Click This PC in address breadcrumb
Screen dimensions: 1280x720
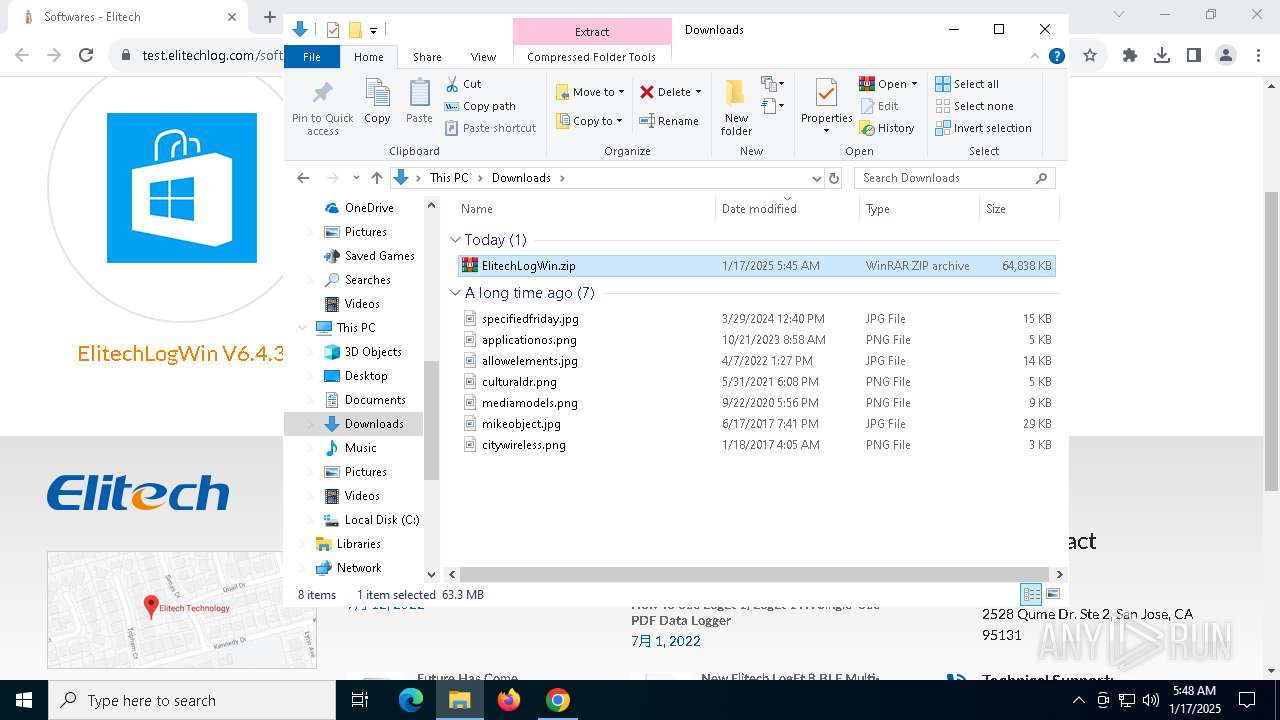449,178
